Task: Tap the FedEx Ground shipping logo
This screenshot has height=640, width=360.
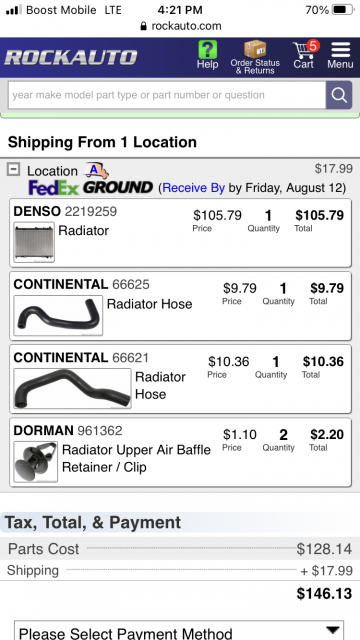Action: point(90,188)
